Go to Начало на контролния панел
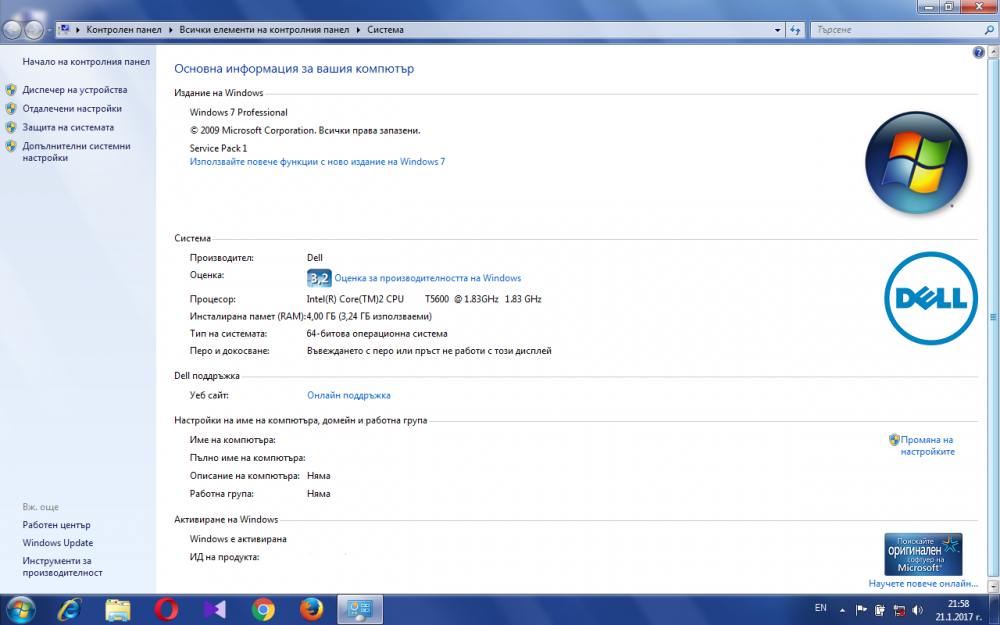Image resolution: width=1000 pixels, height=625 pixels. coord(86,62)
